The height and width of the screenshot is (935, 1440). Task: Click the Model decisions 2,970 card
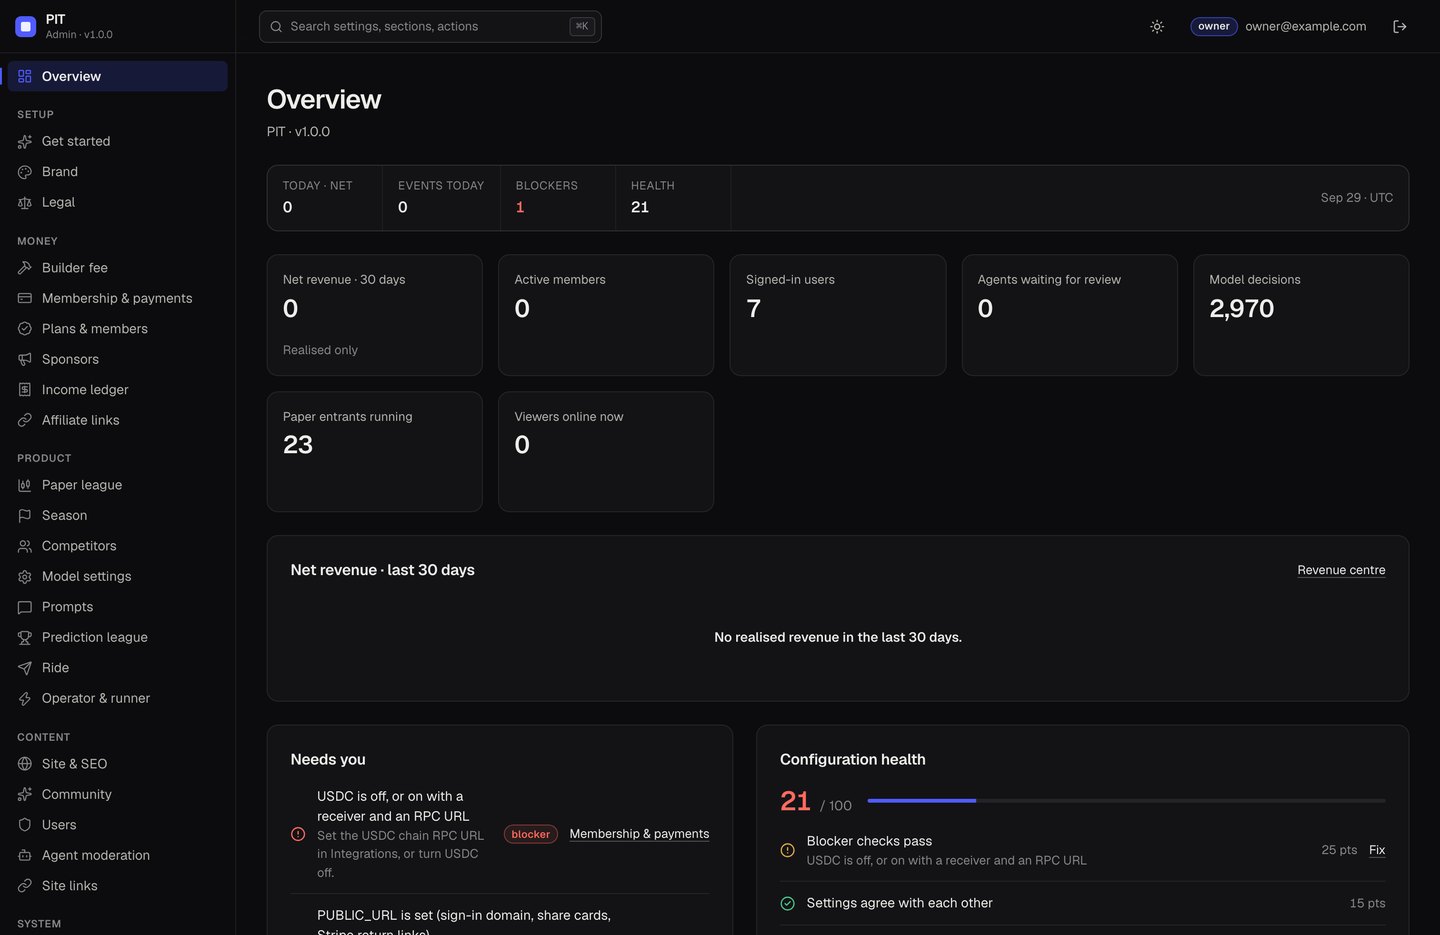[x=1301, y=315]
